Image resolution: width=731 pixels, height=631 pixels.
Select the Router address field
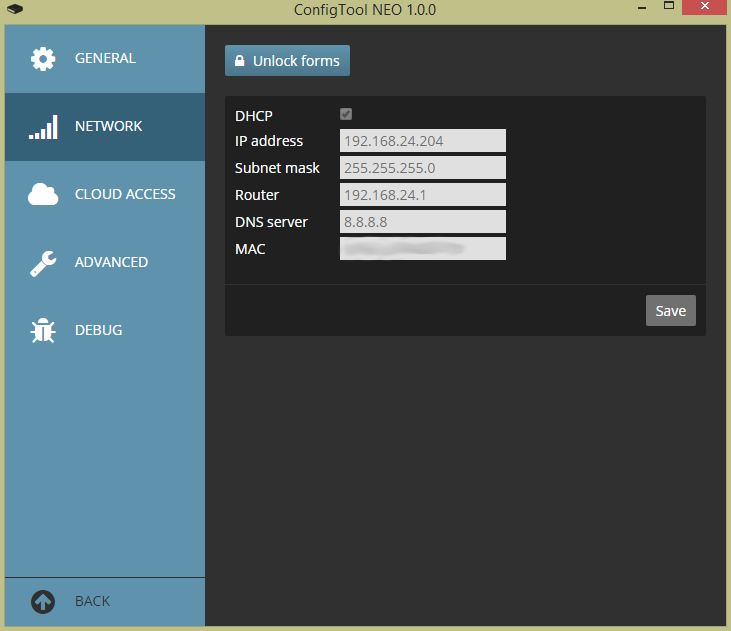(423, 195)
